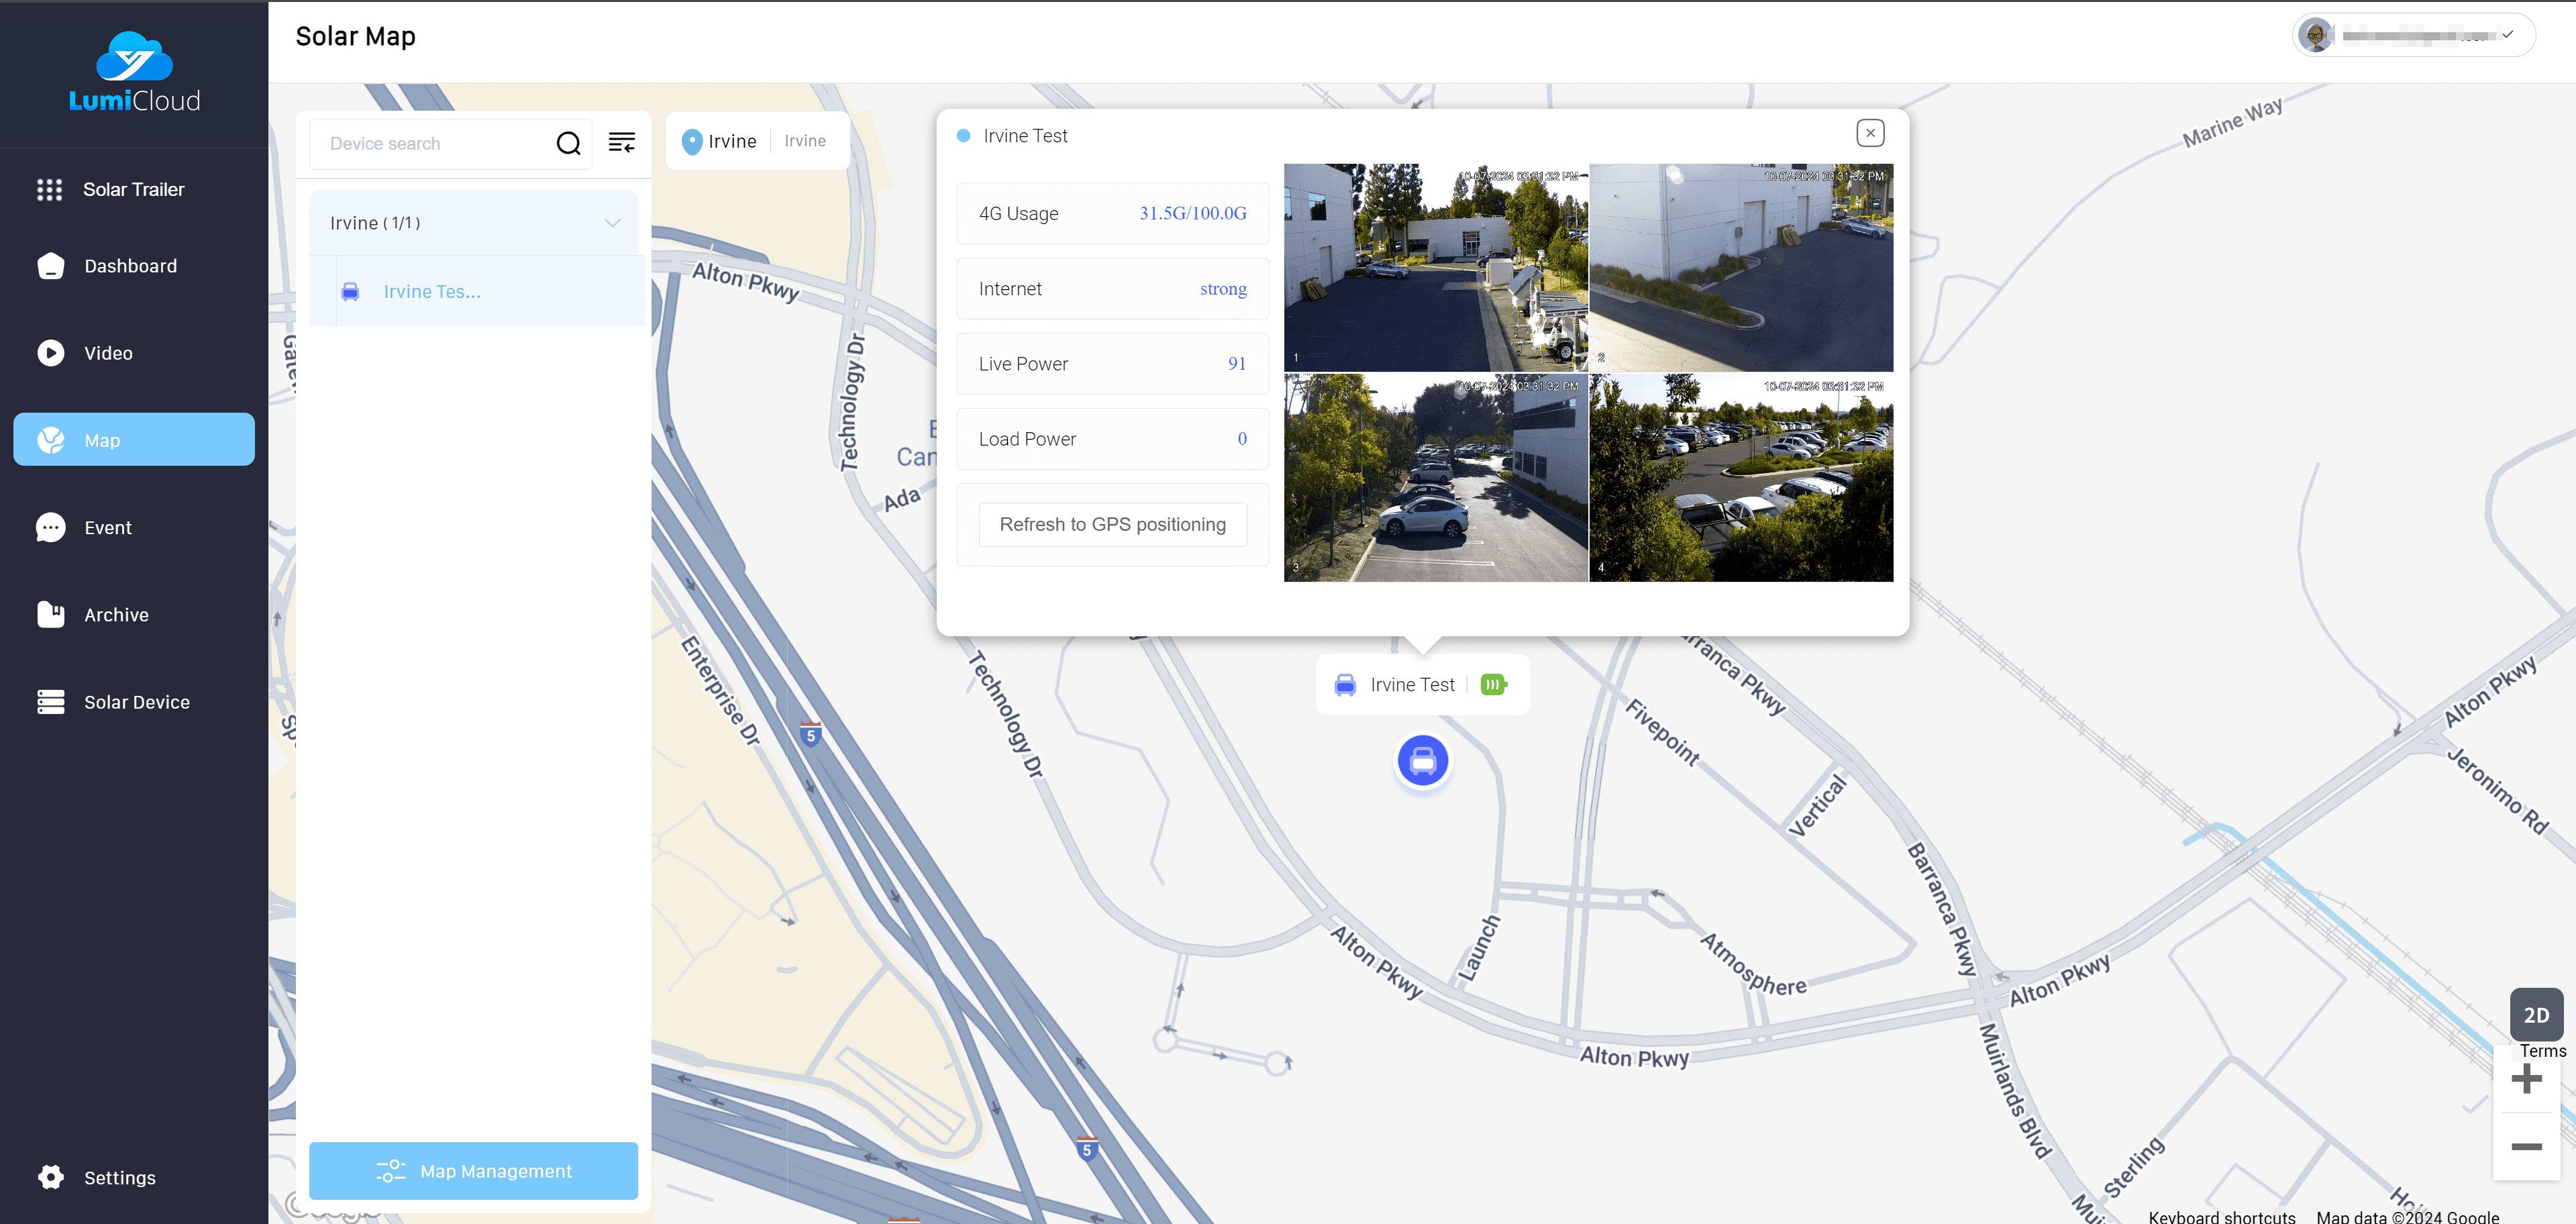Open Settings from the sidebar
2576x1224 pixels.
tap(134, 1177)
